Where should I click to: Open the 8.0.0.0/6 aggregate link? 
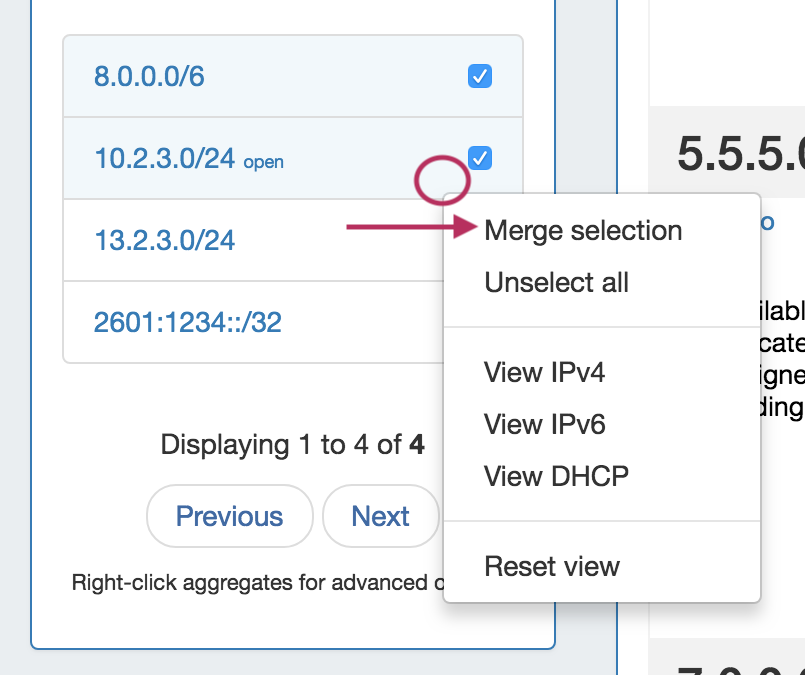[x=149, y=77]
